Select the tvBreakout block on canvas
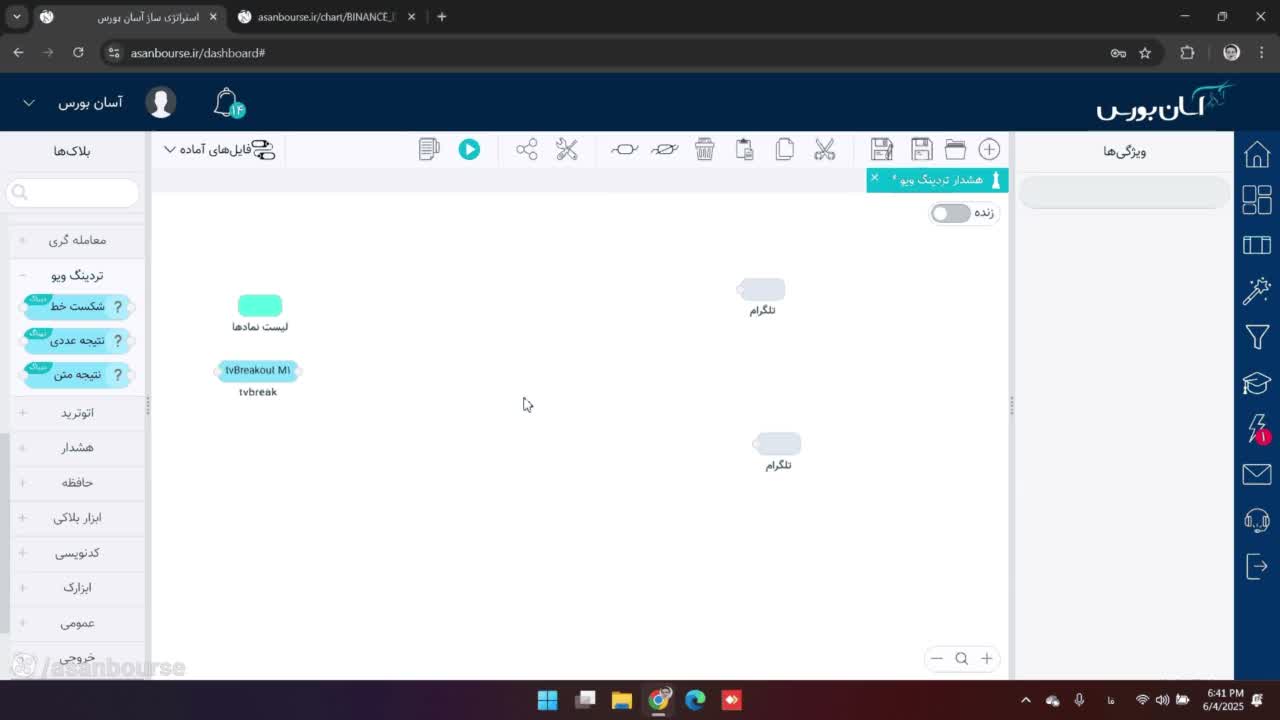This screenshot has height=720, width=1280. point(258,370)
